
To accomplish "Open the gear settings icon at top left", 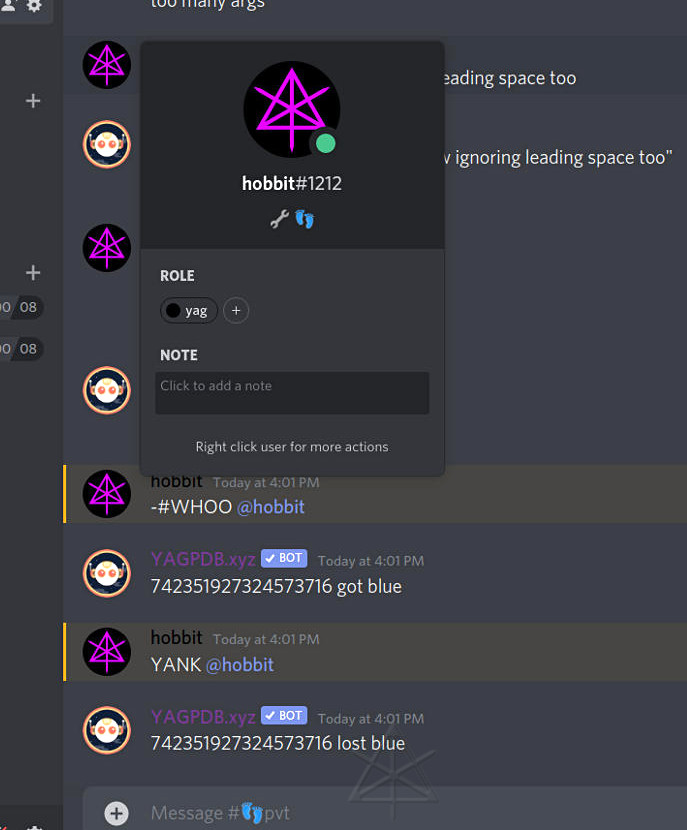I will pyautogui.click(x=34, y=6).
